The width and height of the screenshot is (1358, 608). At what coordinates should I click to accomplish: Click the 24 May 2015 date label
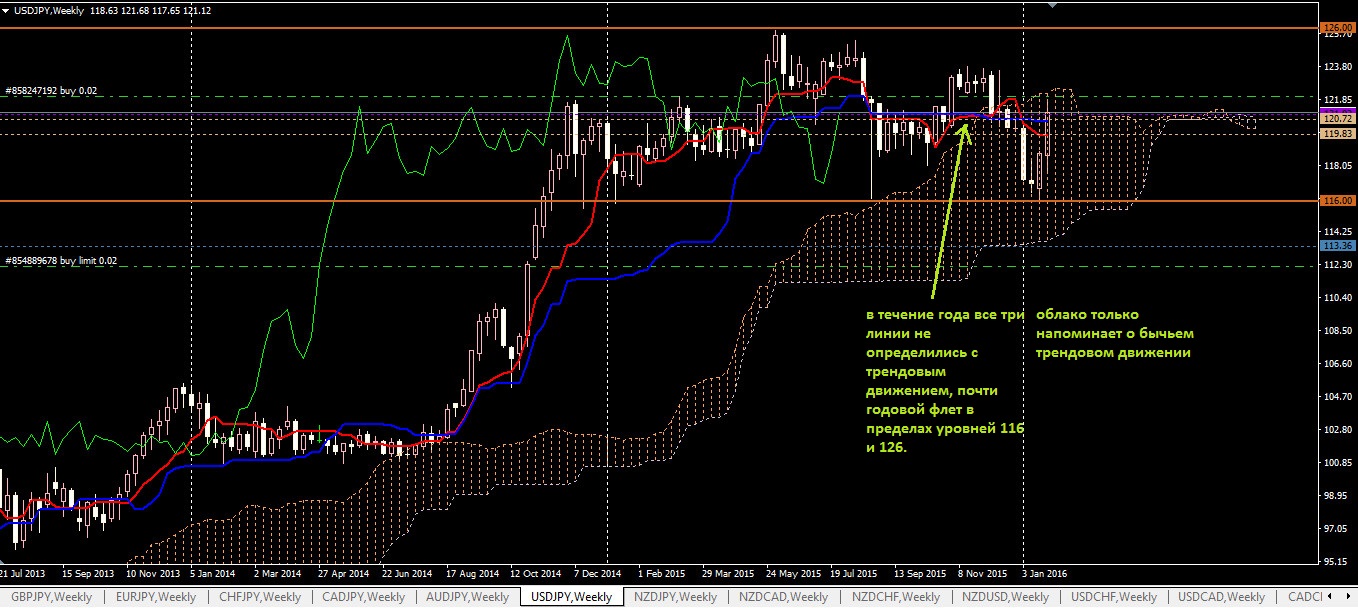793,575
